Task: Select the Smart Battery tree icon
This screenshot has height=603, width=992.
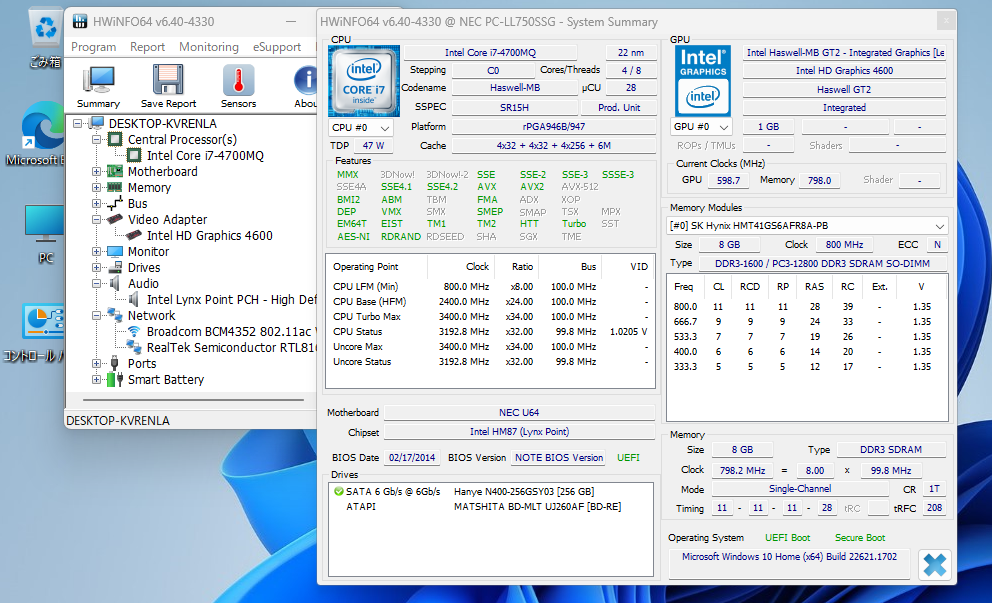Action: tap(115, 379)
